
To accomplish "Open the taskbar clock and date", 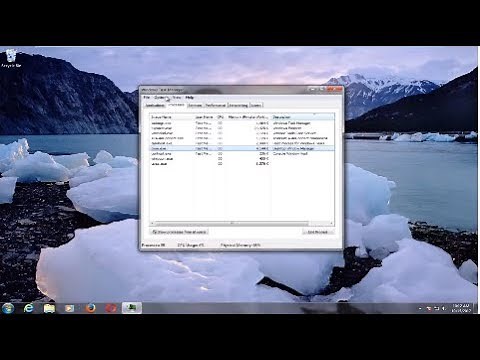I will 461,308.
